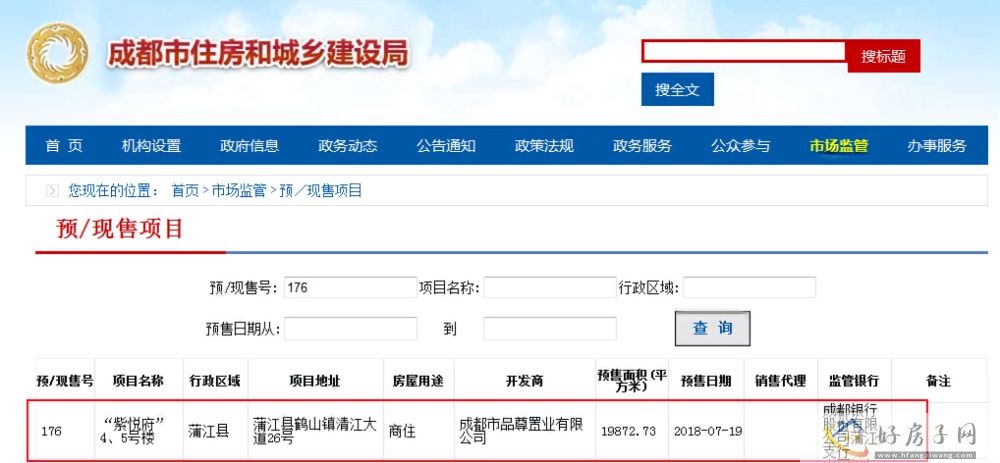This screenshot has height=463, width=1000.
Task: Click the 首页 breadcrumb link
Action: (x=185, y=190)
